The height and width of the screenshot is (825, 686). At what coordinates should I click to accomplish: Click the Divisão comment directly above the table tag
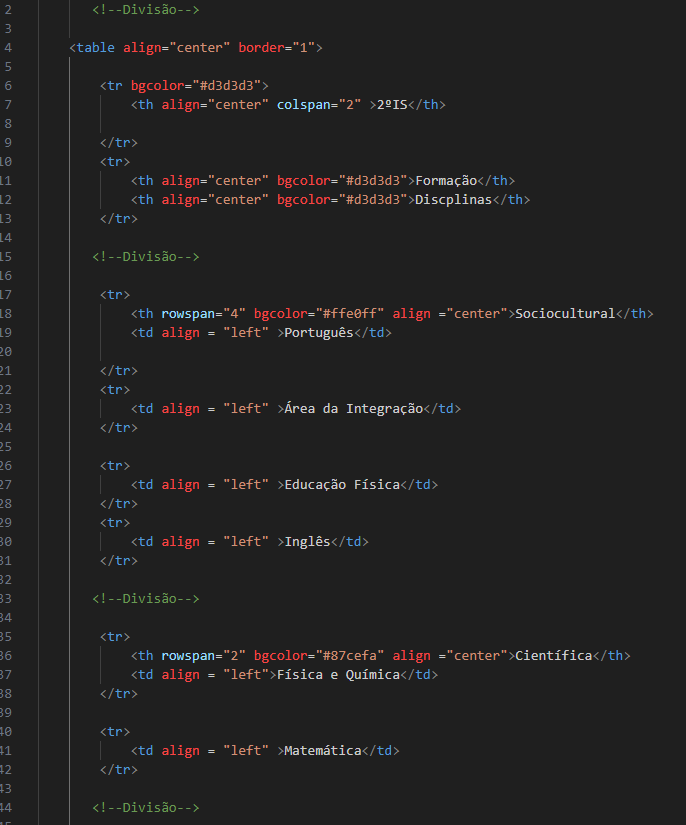[146, 9]
